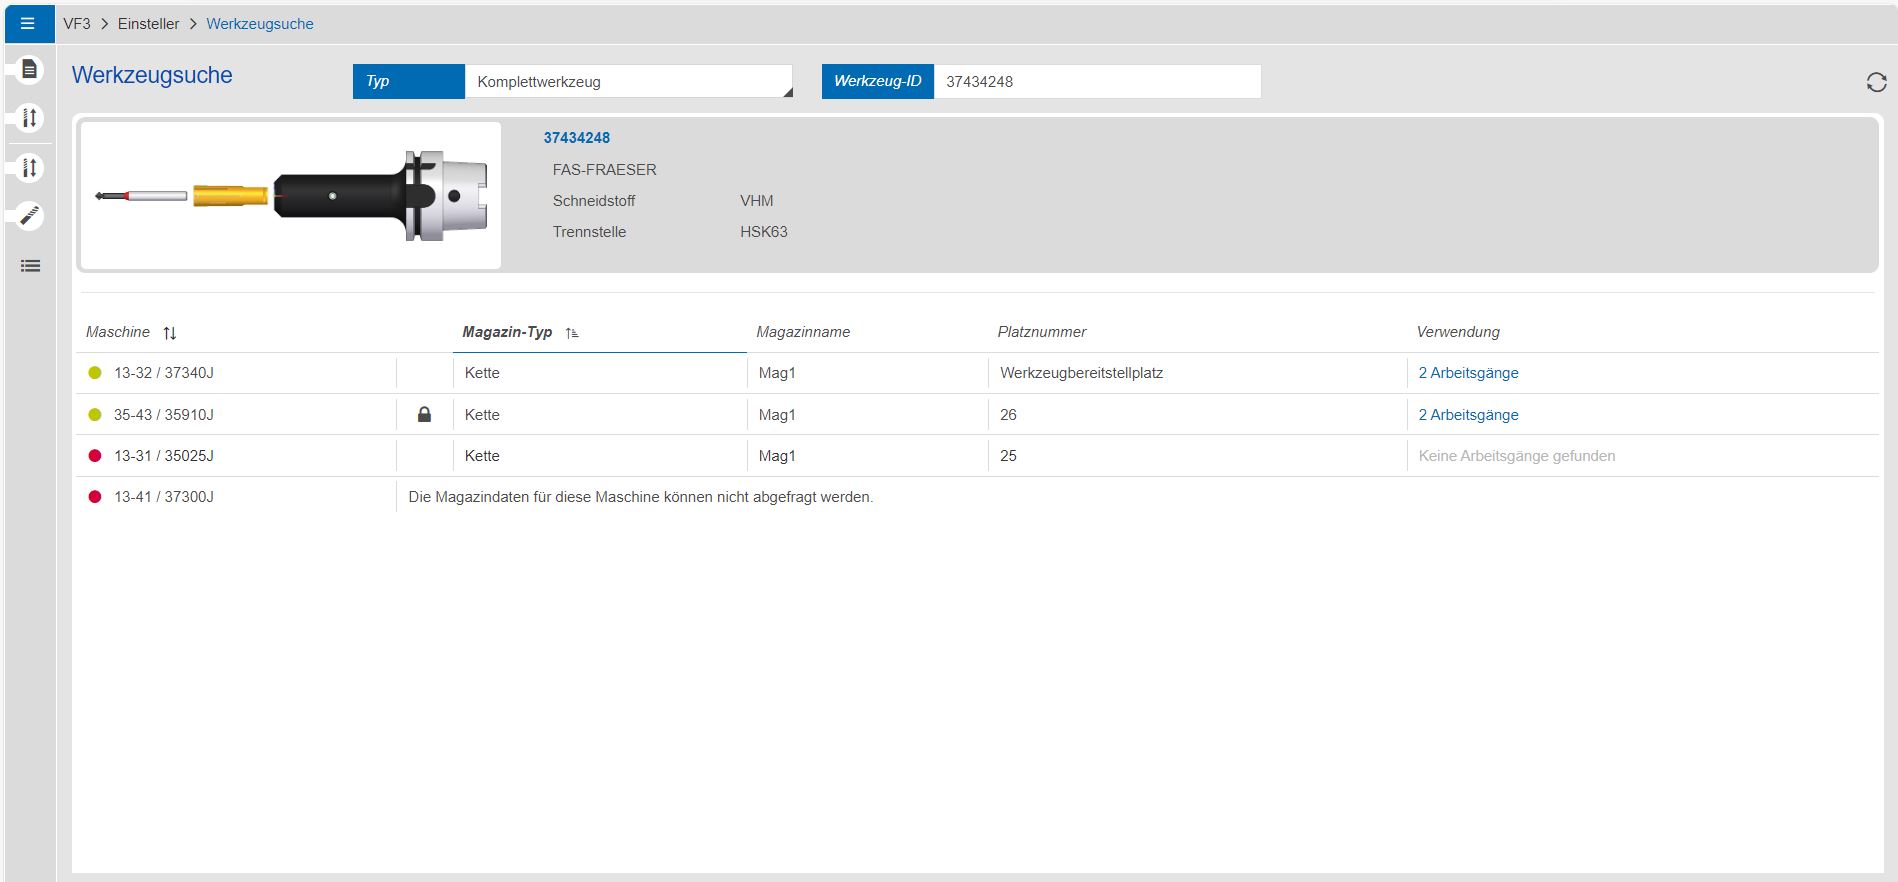The height and width of the screenshot is (882, 1898).
Task: Click the red status dot for 13-41 / 37300J
Action: (95, 497)
